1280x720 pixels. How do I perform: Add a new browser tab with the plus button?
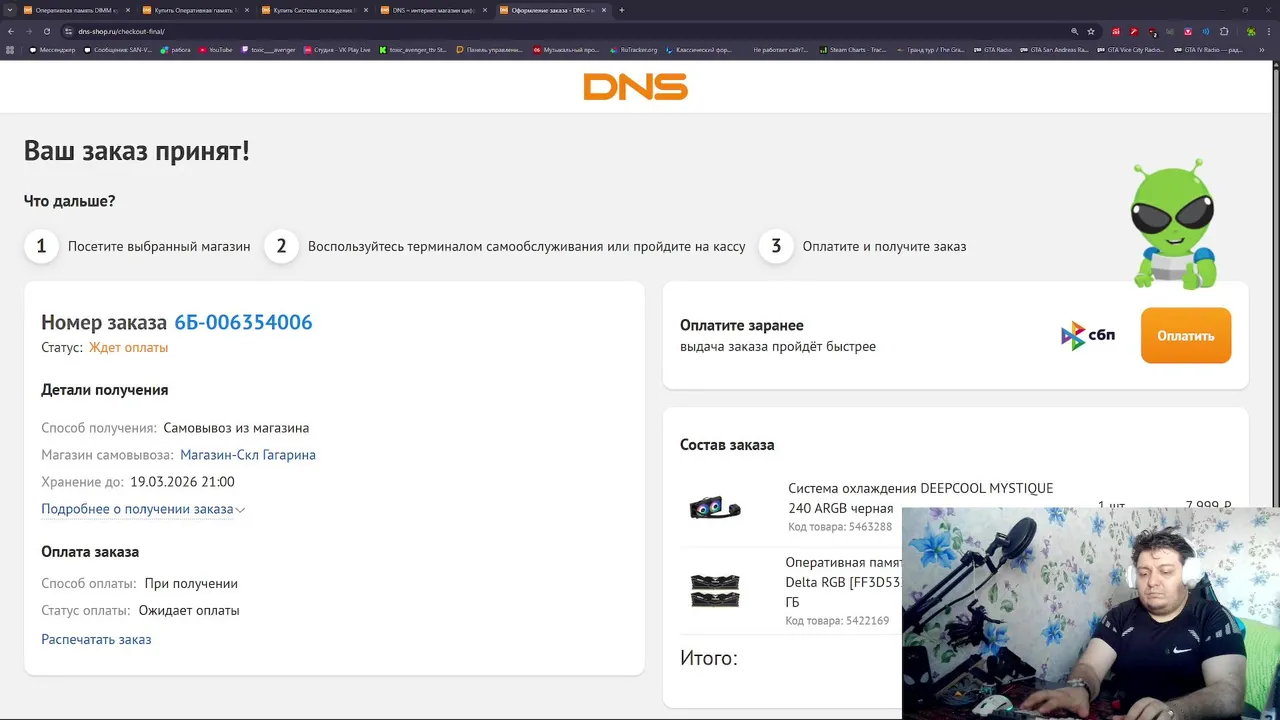622,10
